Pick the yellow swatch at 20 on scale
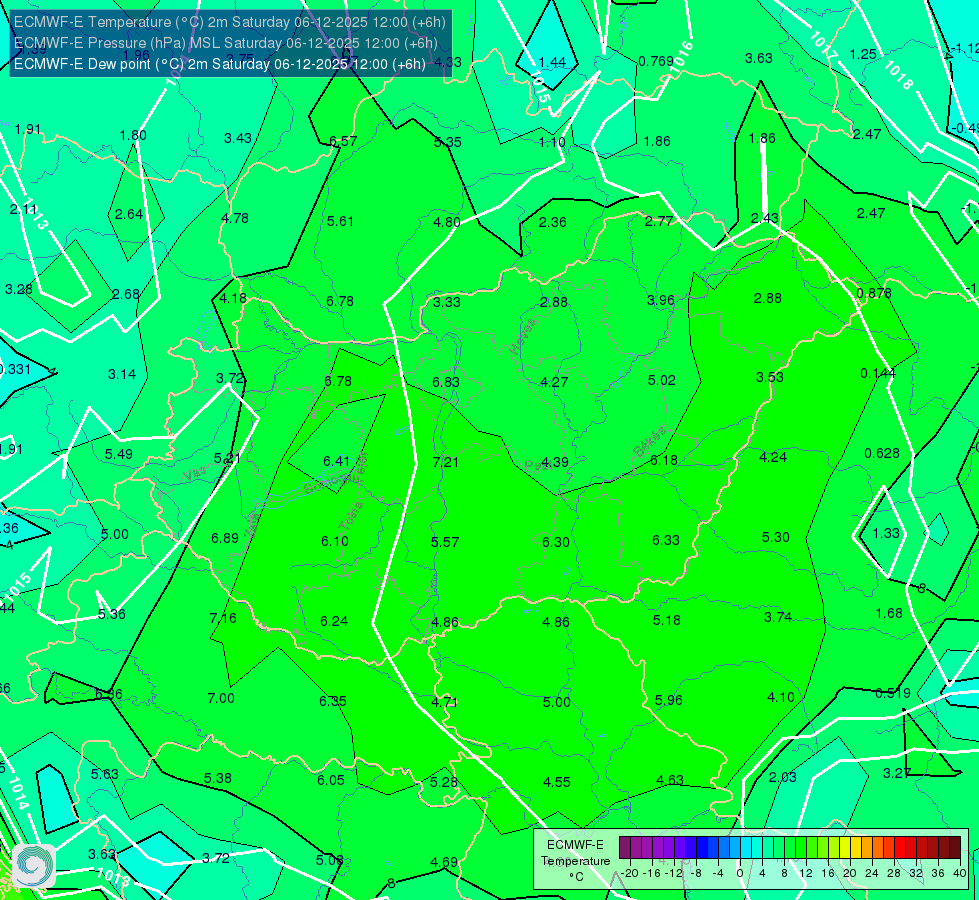 (x=845, y=848)
